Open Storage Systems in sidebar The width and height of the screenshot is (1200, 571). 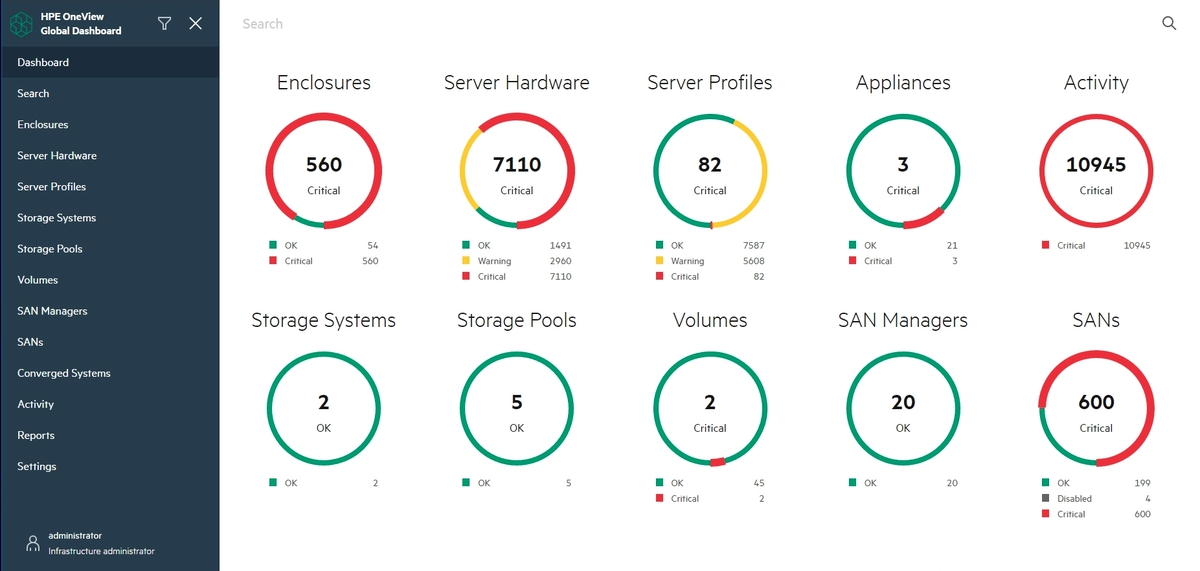click(110, 217)
